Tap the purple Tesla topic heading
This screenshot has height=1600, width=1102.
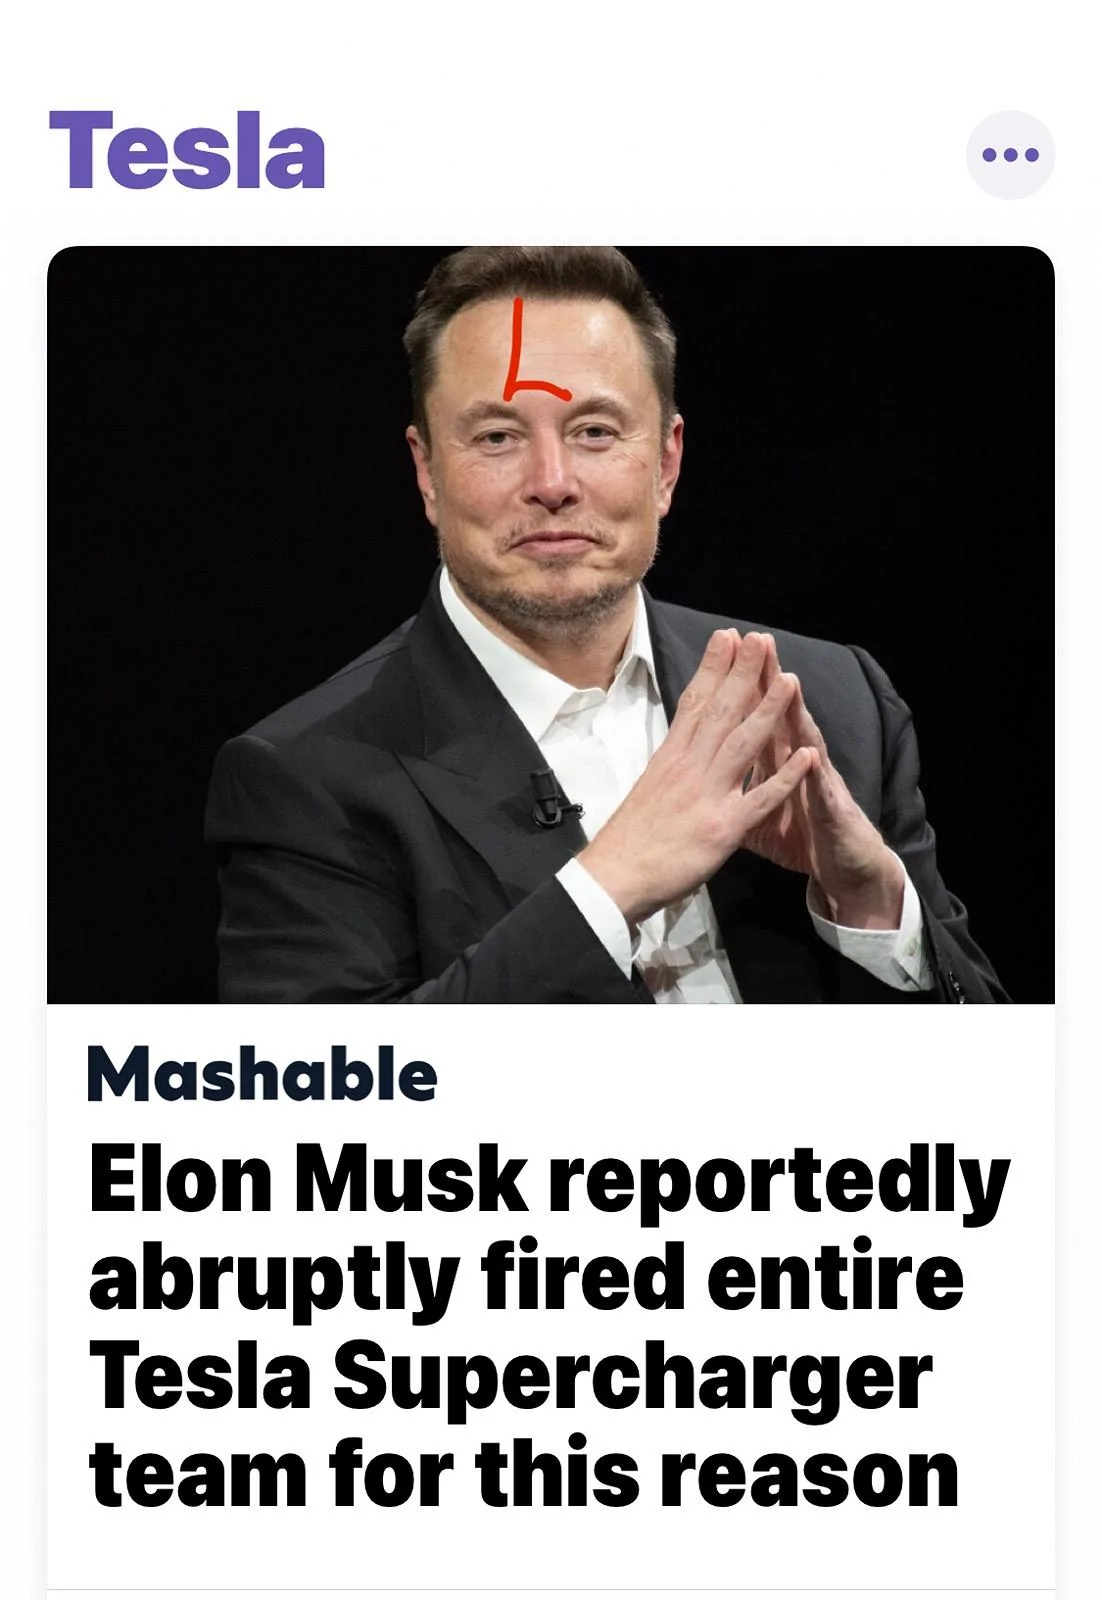(187, 150)
